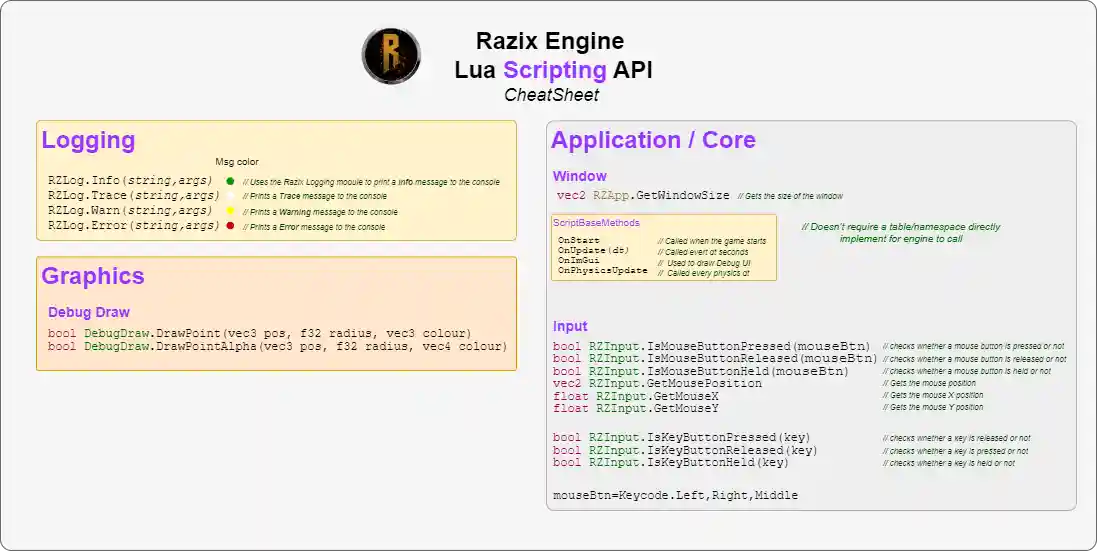1098x551 pixels.
Task: Select 'RZInput.IsMouseButtonReleased(mouseBtn)' line
Action: click(715, 358)
